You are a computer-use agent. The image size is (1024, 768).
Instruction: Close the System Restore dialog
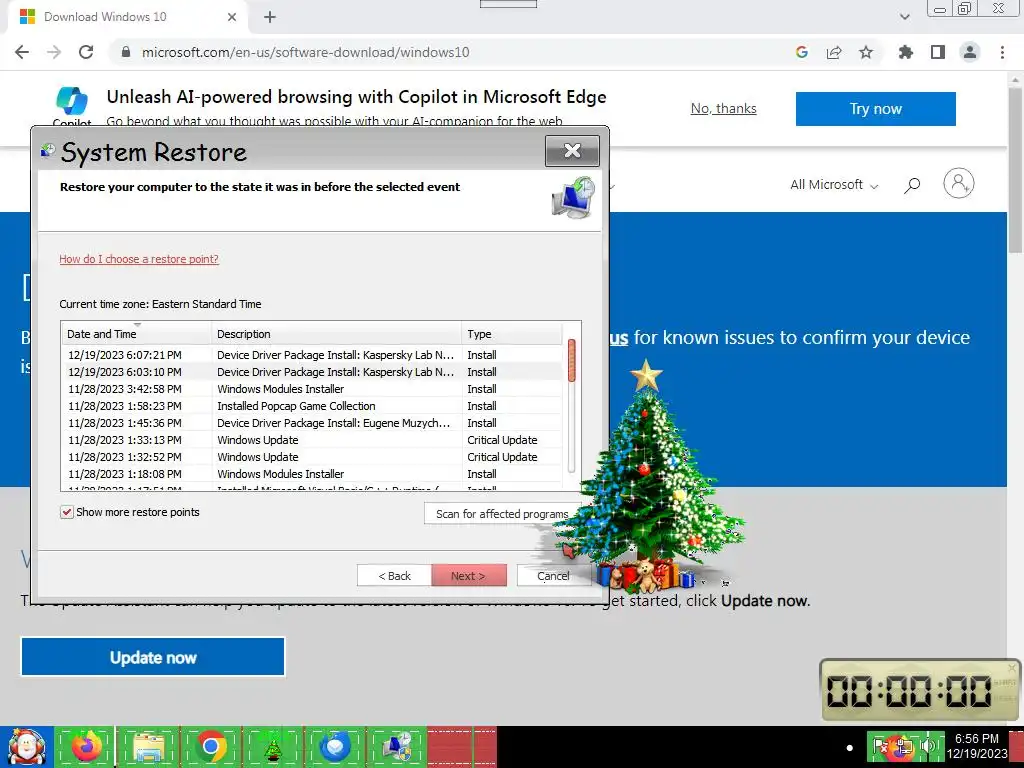[x=572, y=151]
